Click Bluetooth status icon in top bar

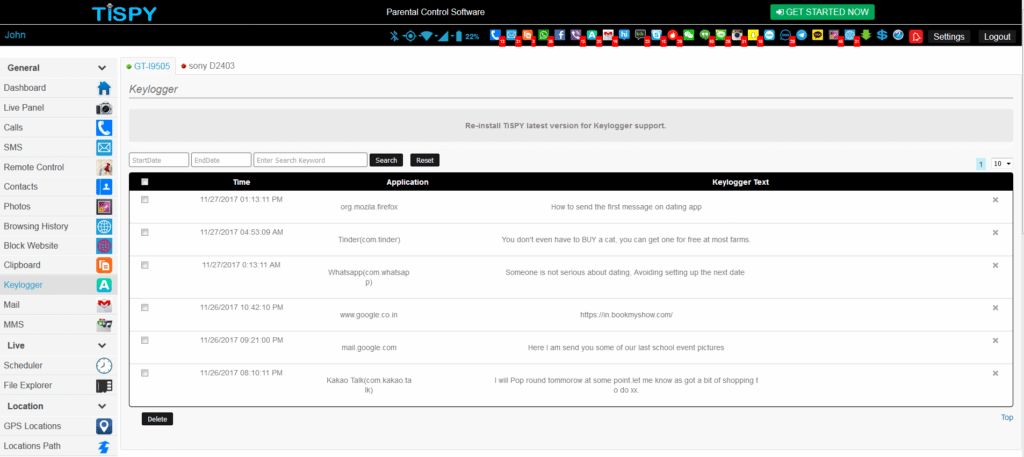click(x=394, y=36)
